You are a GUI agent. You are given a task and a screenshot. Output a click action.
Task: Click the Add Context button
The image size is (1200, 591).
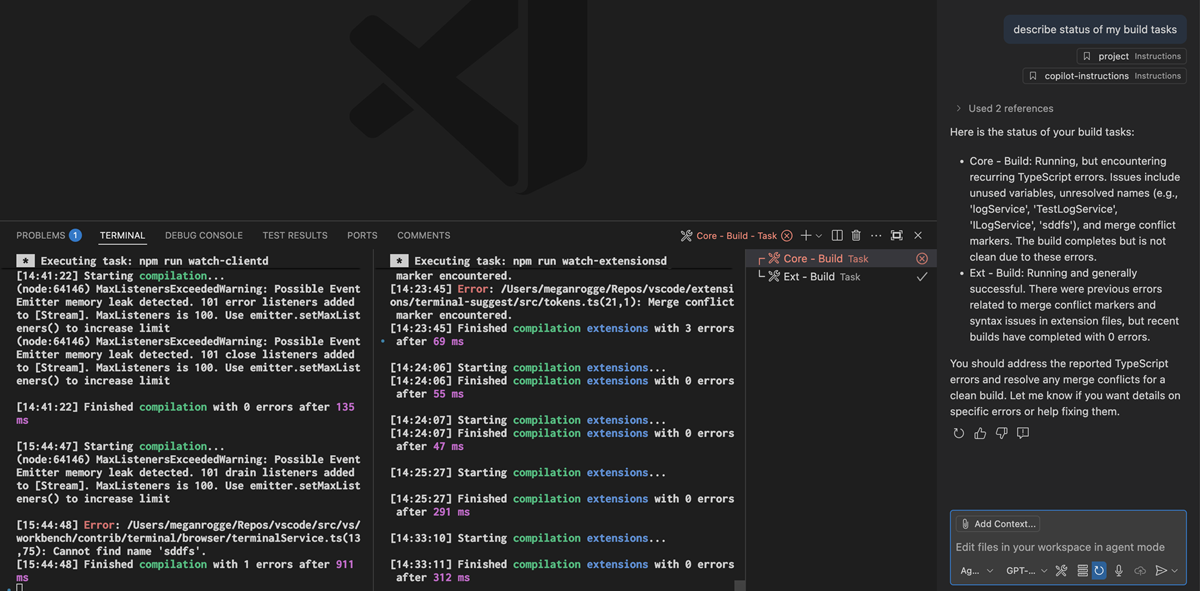coord(997,523)
